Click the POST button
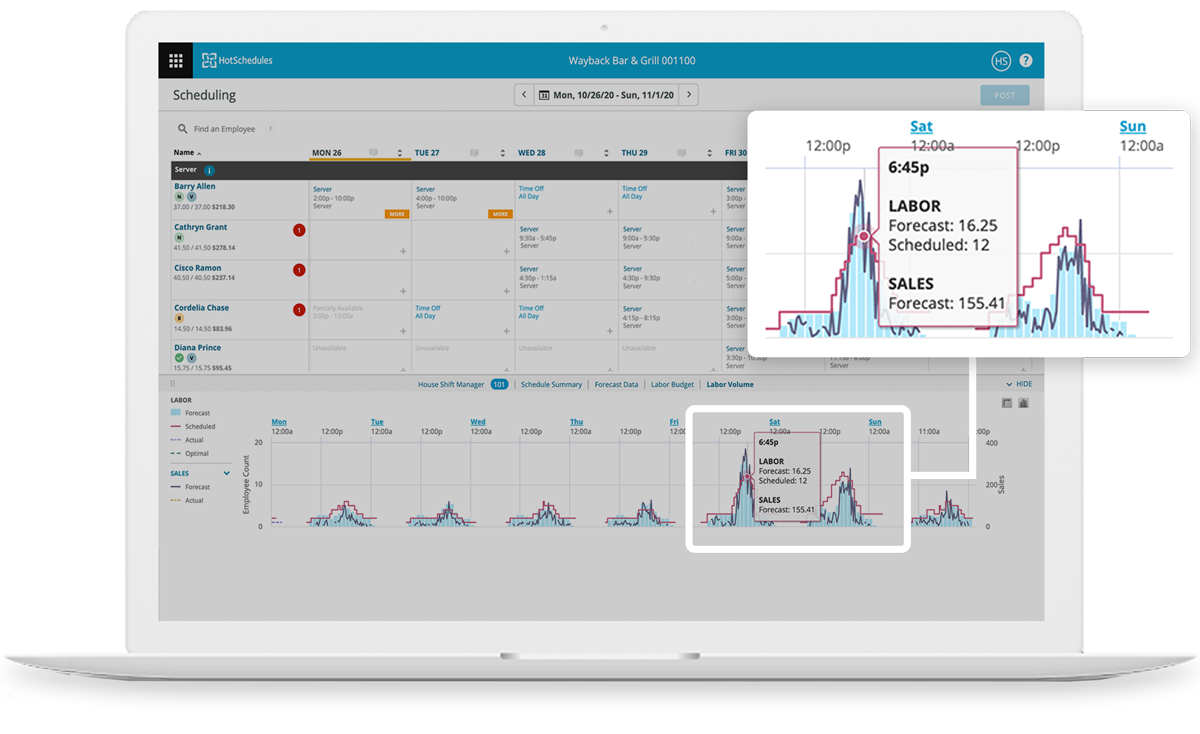The image size is (1200, 734). coord(1004,94)
